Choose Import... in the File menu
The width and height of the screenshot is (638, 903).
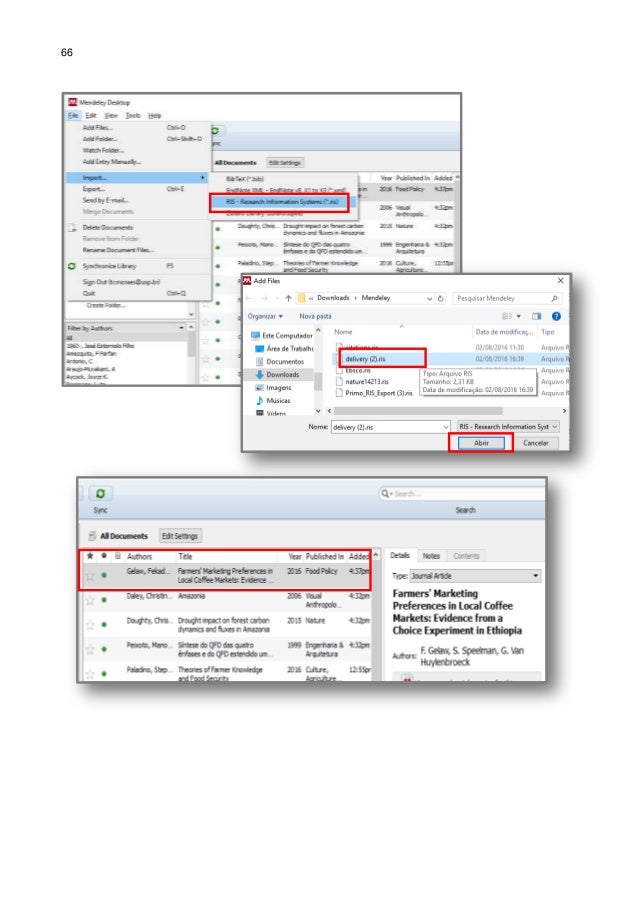tap(137, 178)
